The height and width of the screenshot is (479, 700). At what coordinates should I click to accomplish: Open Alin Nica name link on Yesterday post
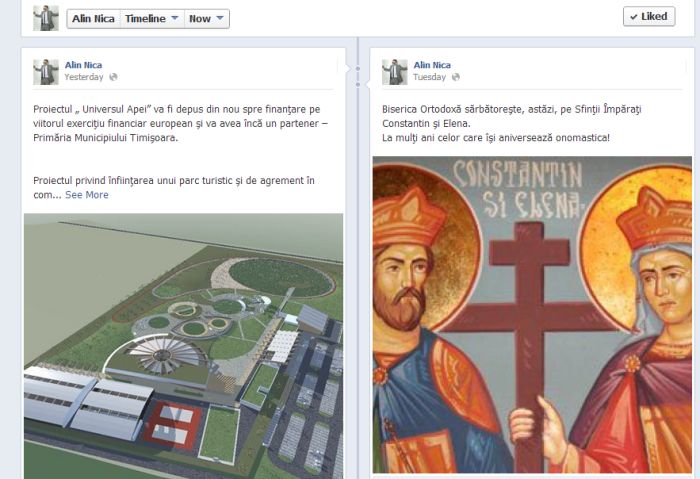click(x=83, y=65)
